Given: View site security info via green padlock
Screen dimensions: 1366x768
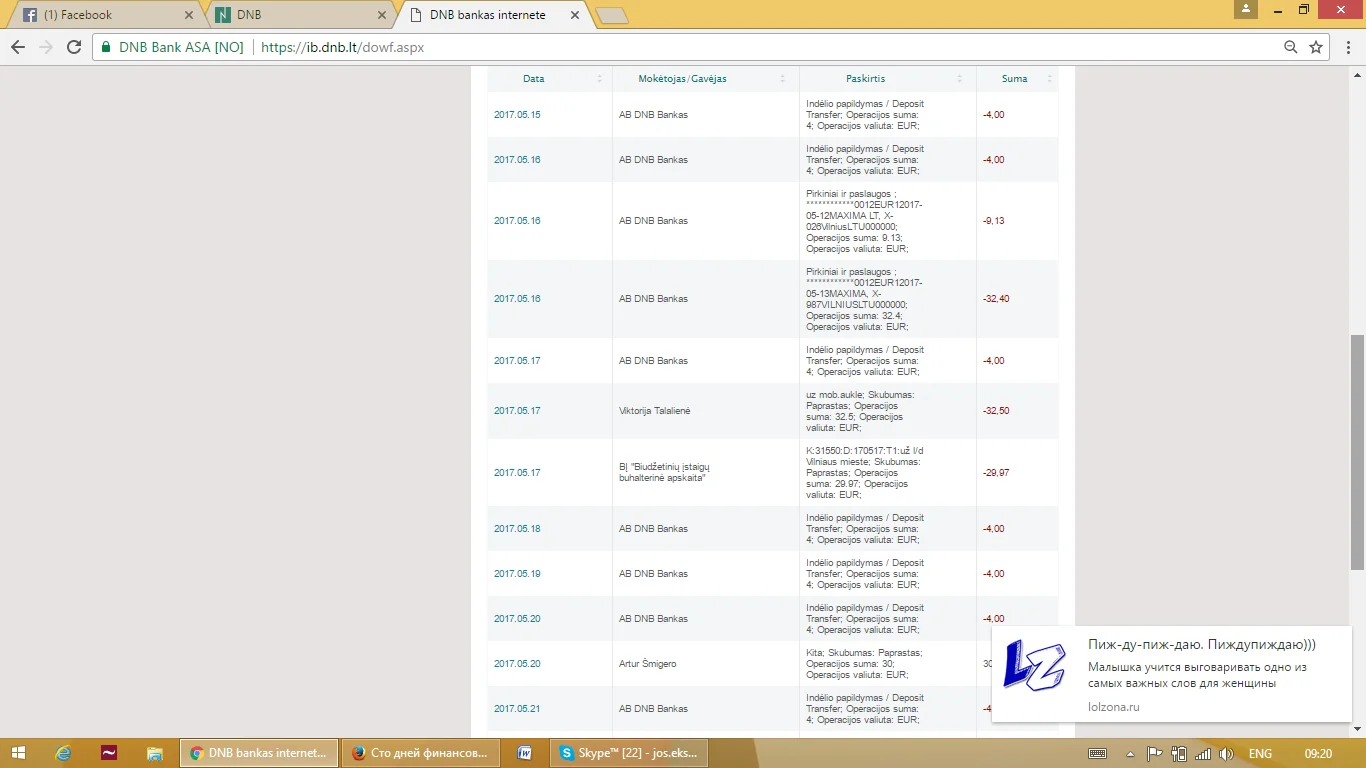Looking at the screenshot, I should pos(107,47).
